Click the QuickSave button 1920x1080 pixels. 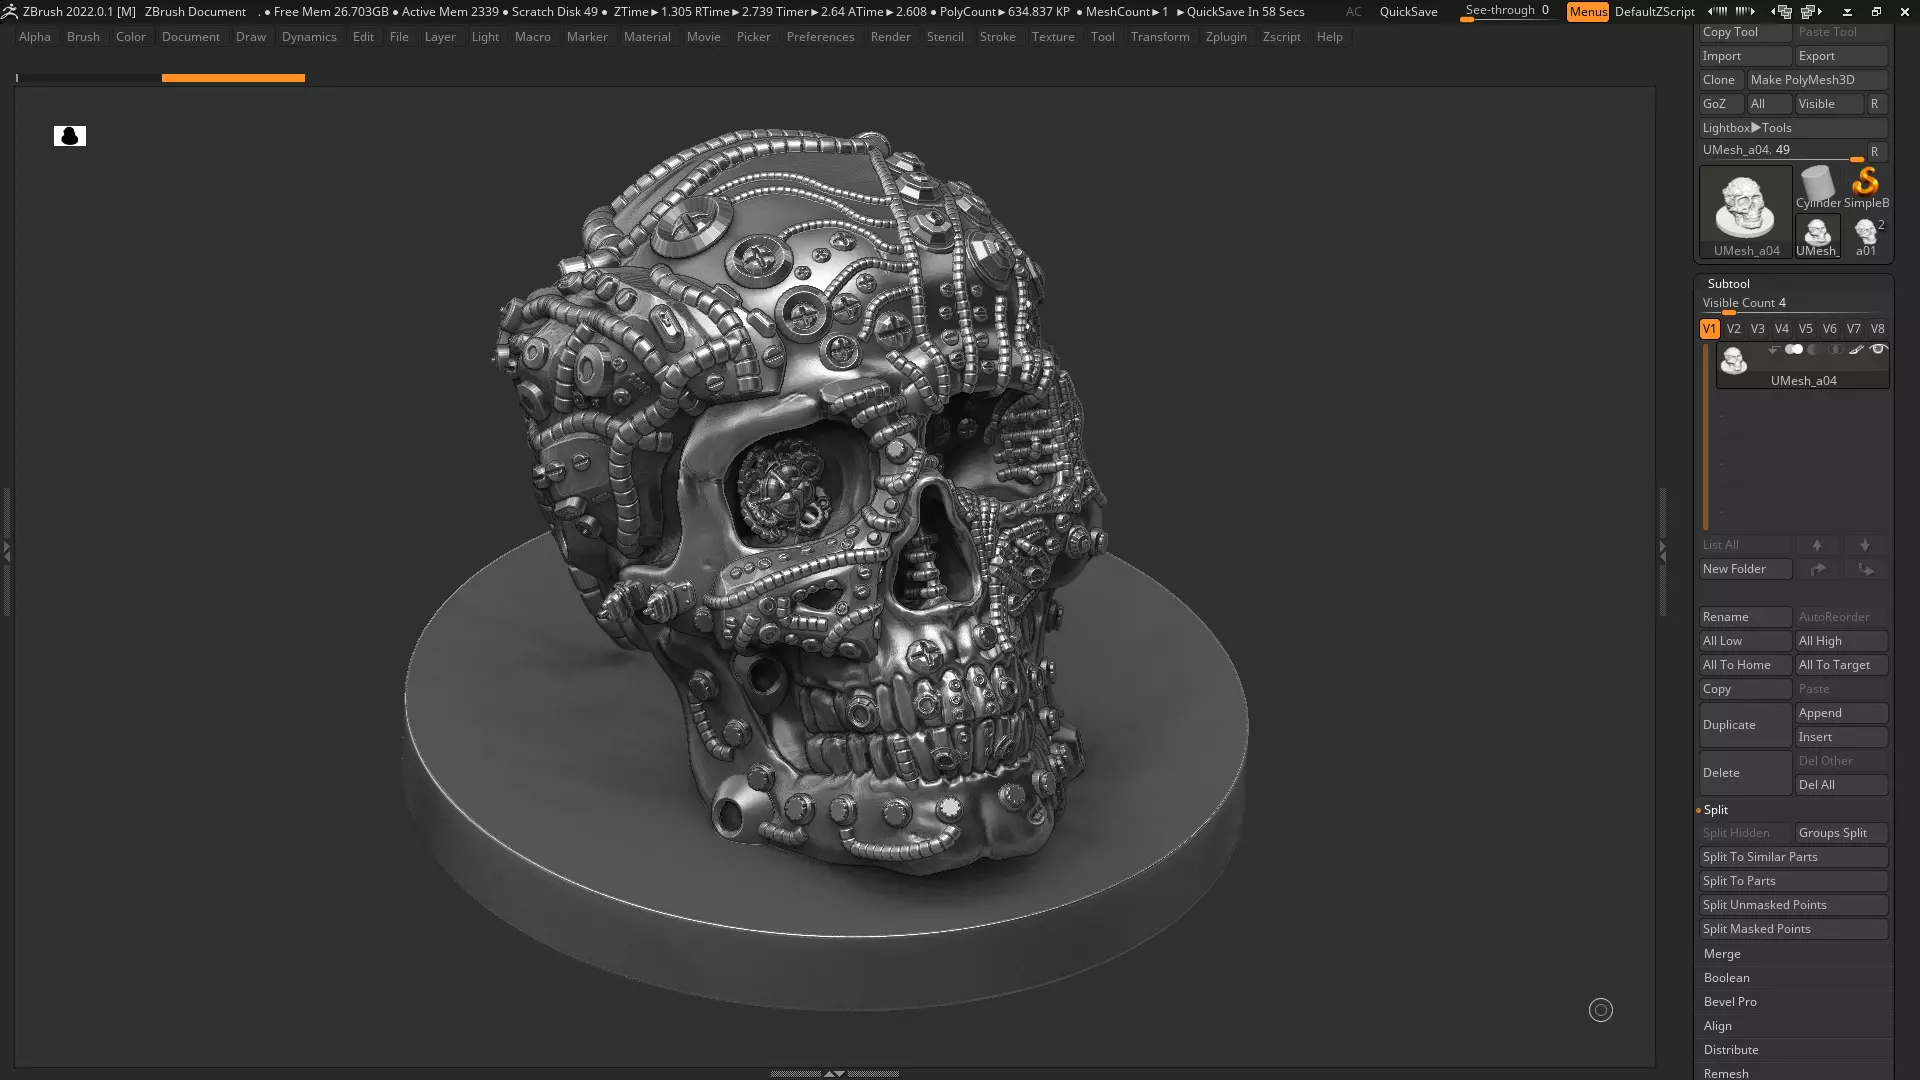(1408, 12)
